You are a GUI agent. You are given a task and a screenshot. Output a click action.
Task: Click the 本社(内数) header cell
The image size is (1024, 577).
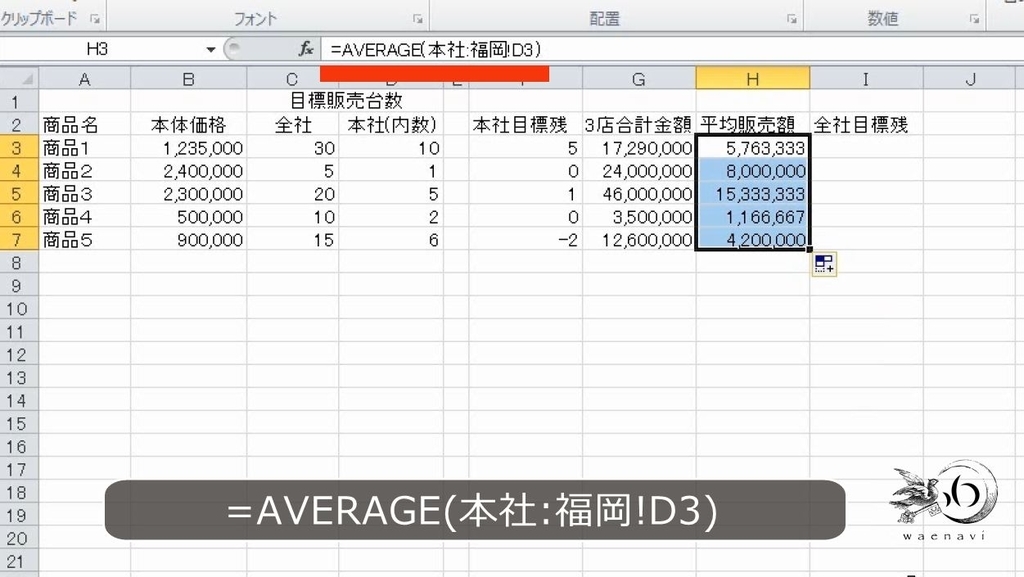point(391,125)
